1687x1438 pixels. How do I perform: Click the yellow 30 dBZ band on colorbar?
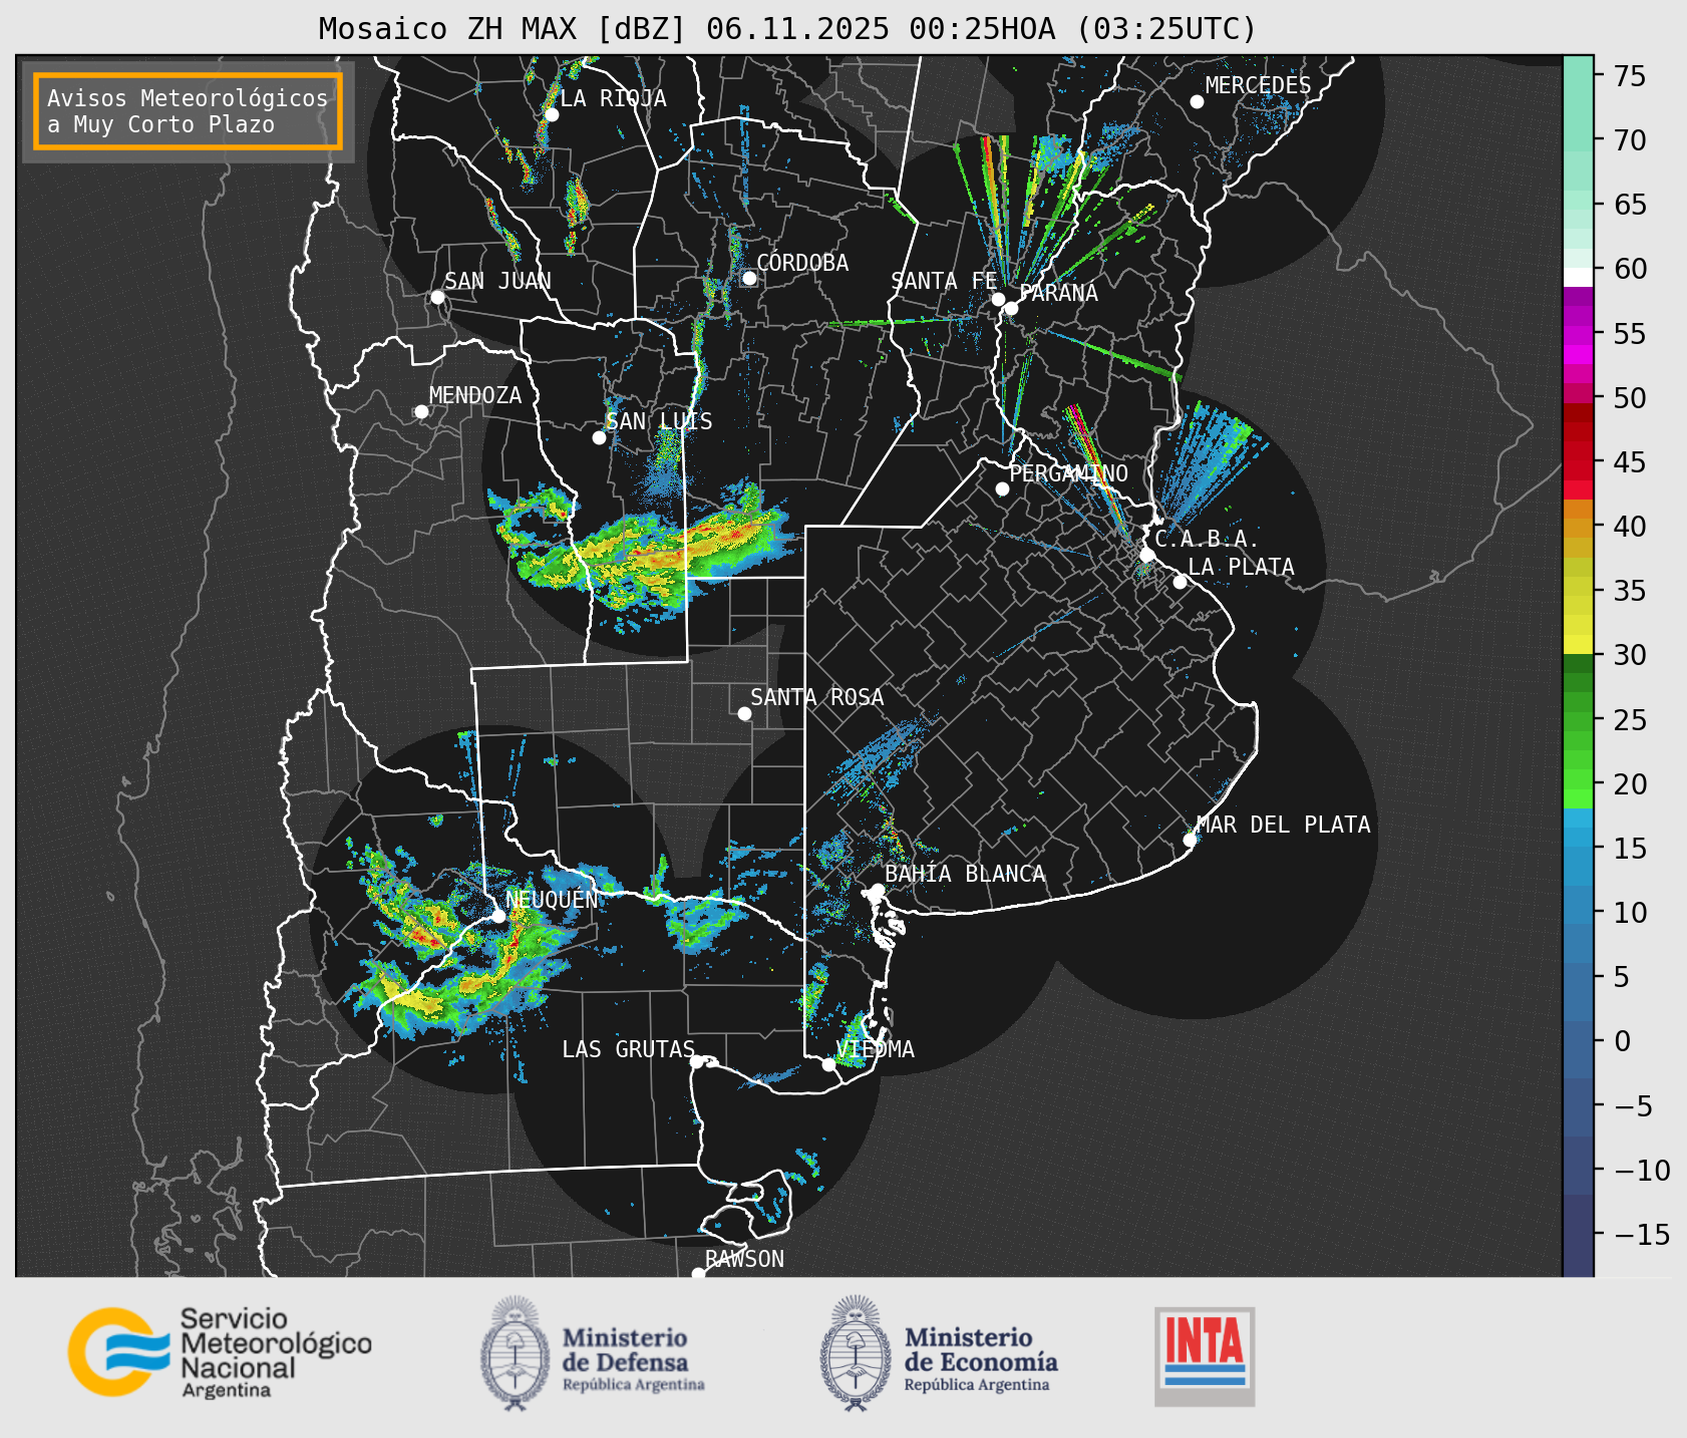coord(1577,645)
